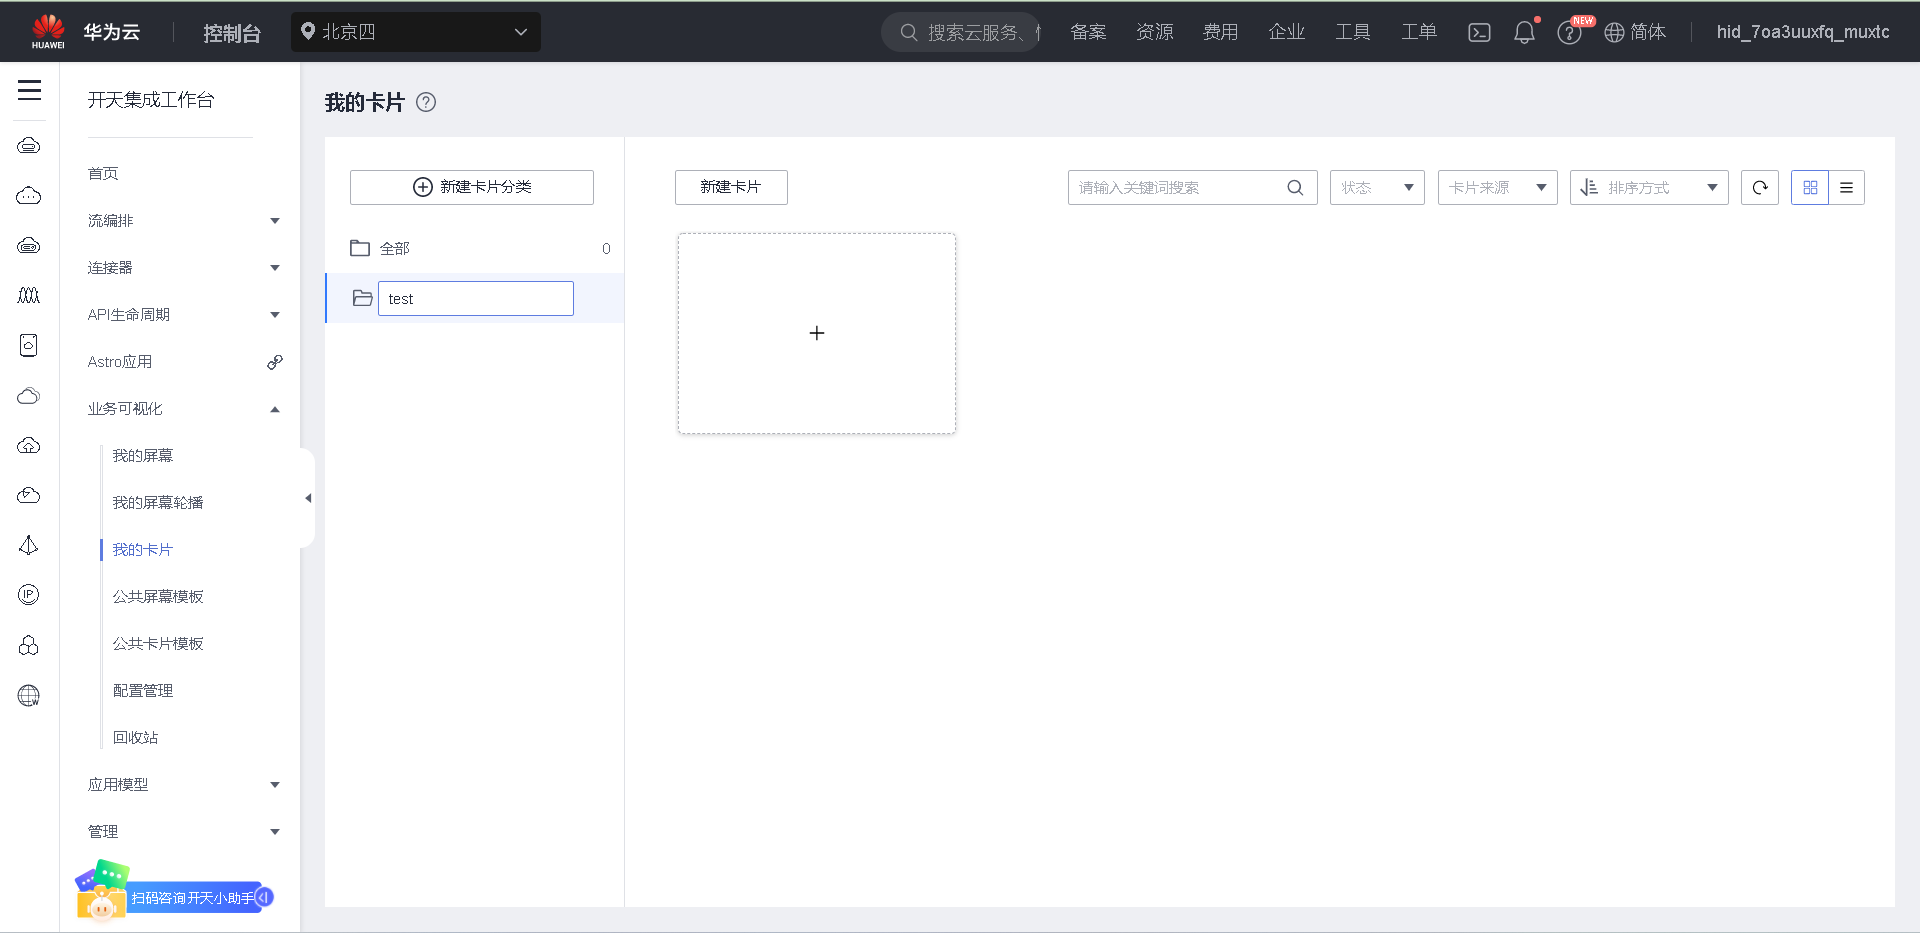Open 企业 in top navigation
Screen dimensions: 1920x933
point(1287,32)
